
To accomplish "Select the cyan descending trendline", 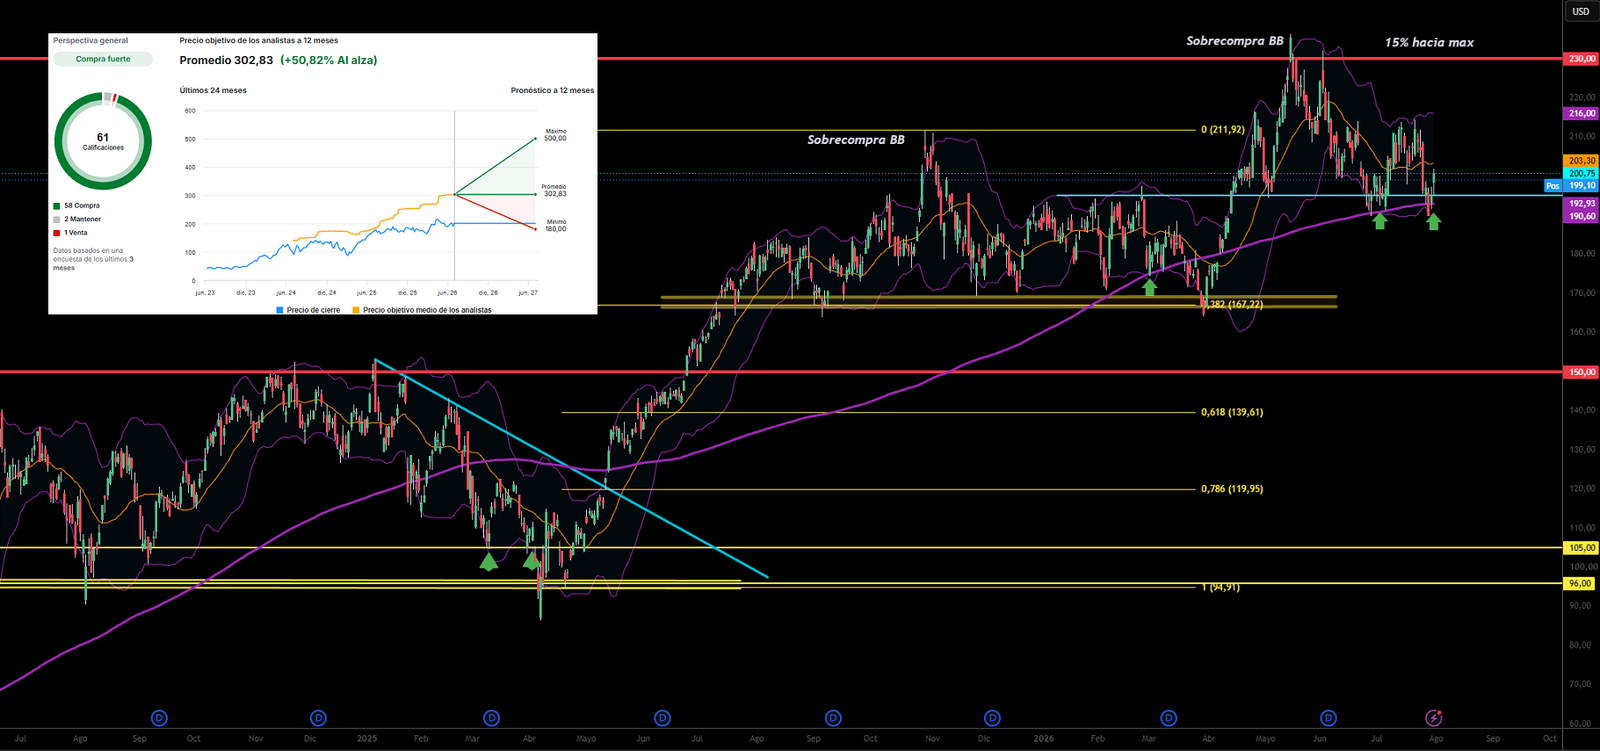I will click(x=570, y=468).
